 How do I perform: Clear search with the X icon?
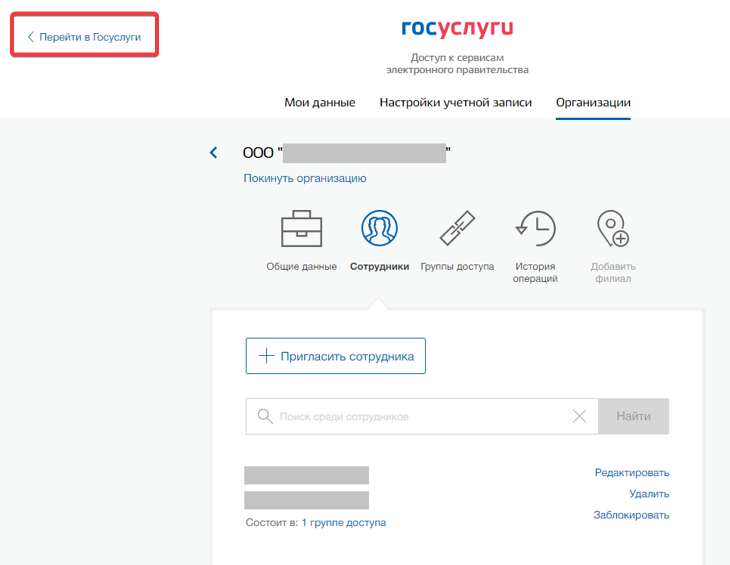[579, 416]
